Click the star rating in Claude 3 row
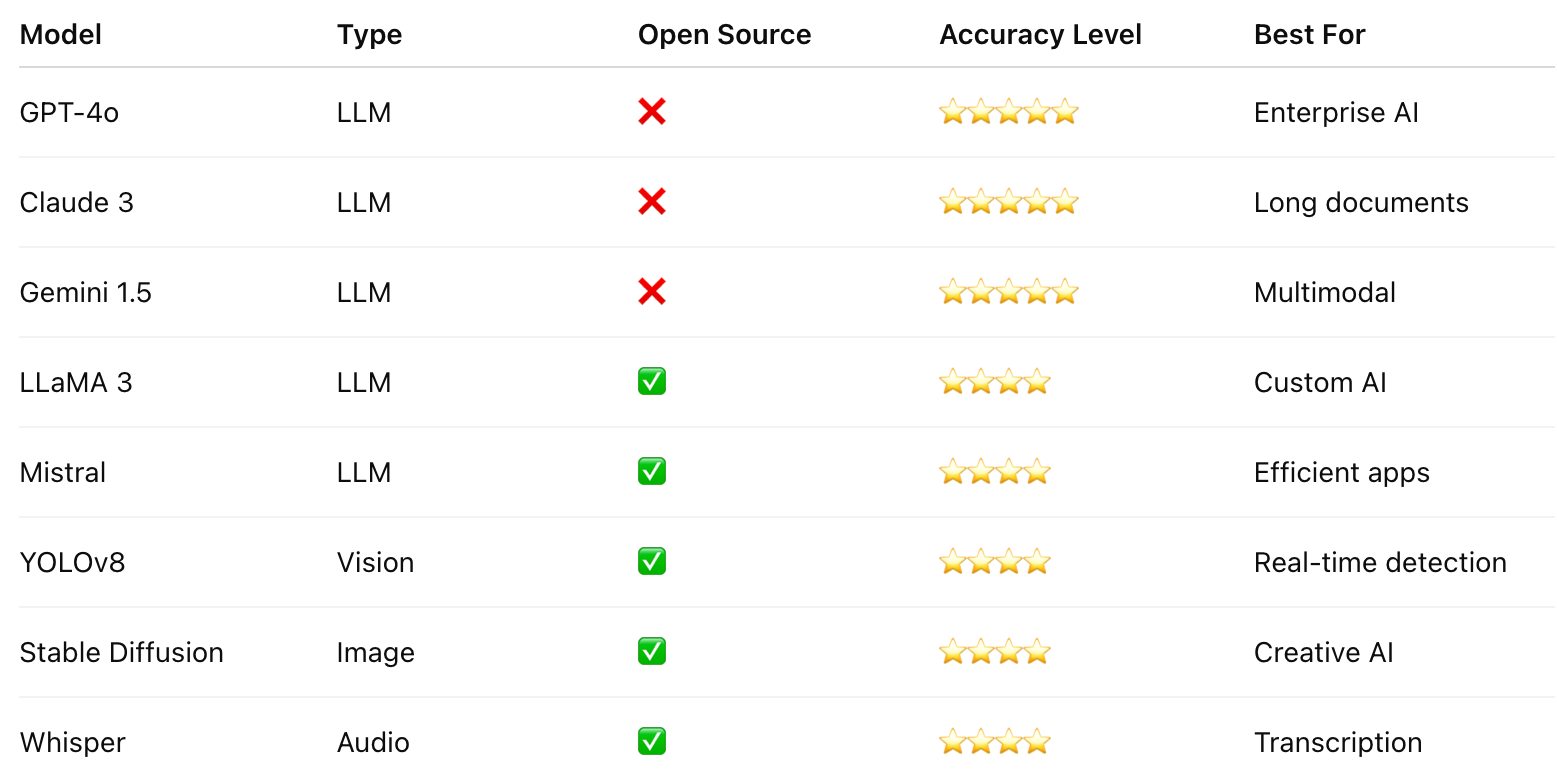 (x=1009, y=202)
